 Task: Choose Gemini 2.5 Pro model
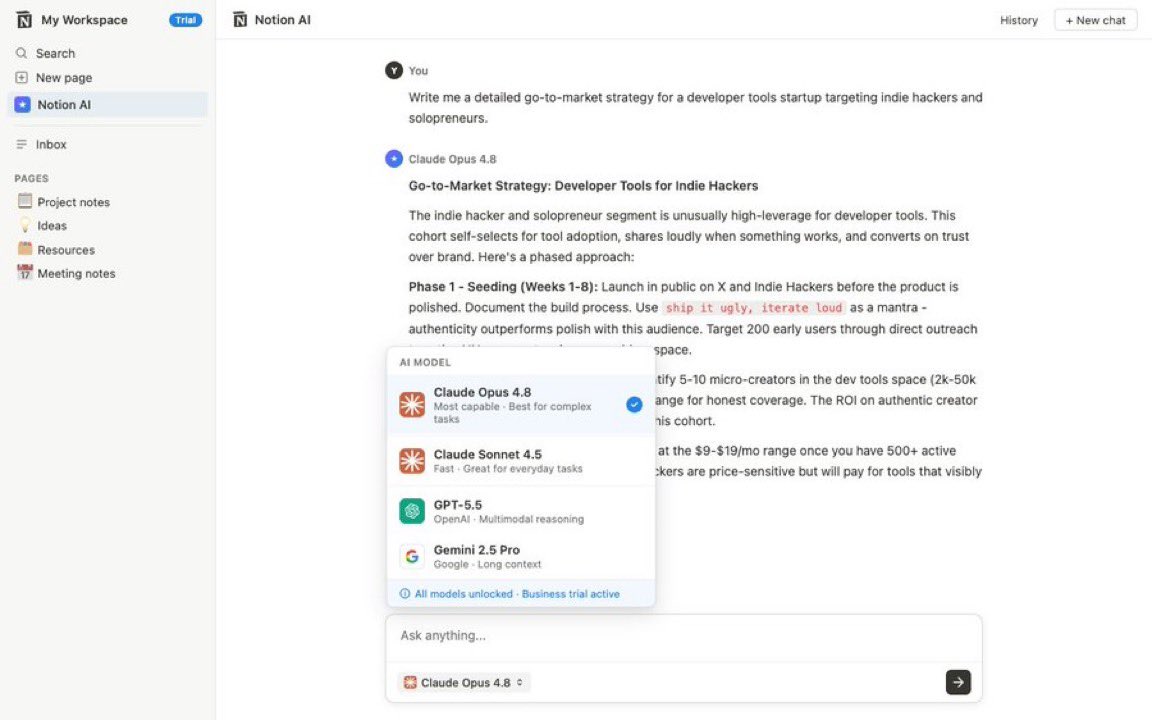tap(521, 556)
